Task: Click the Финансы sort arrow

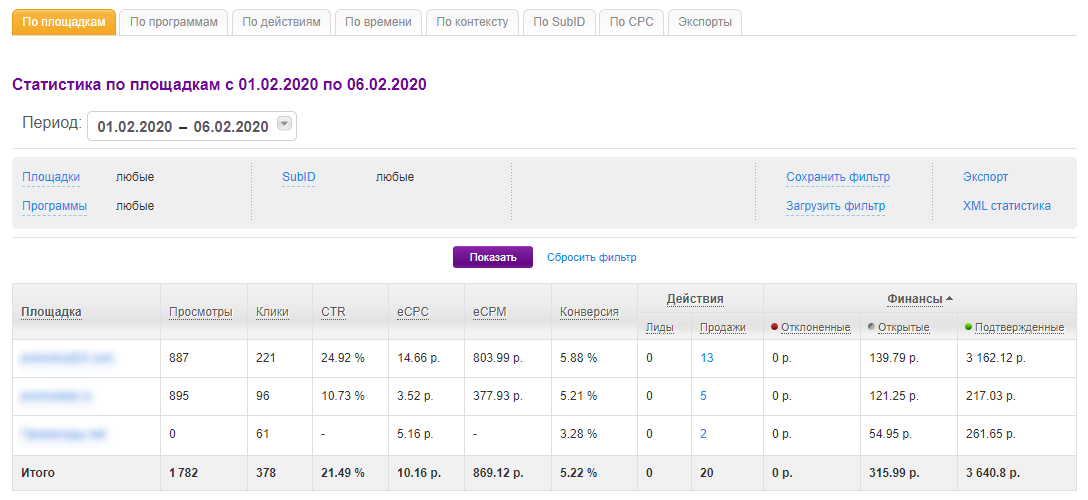Action: 949,298
